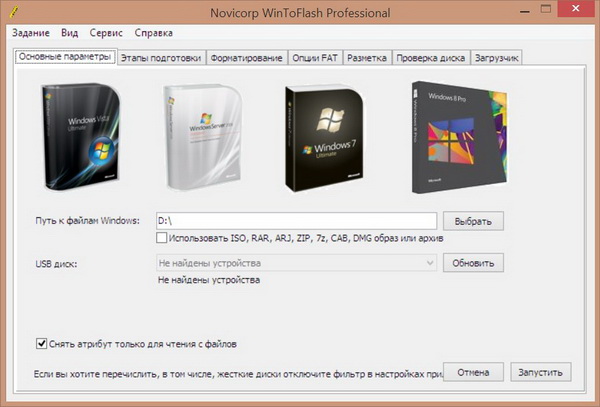Image resolution: width=600 pixels, height=407 pixels.
Task: Enable the ISO, RAR, ARJ archive checkbox
Action: point(162,239)
